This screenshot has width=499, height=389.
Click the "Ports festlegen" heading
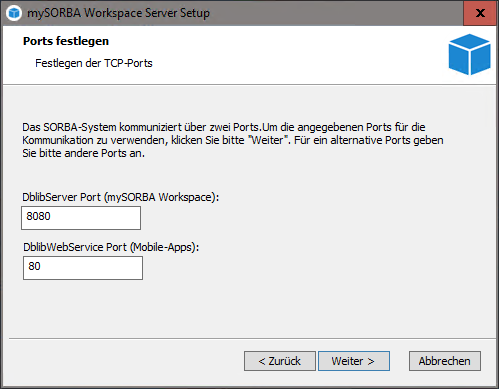point(66,41)
